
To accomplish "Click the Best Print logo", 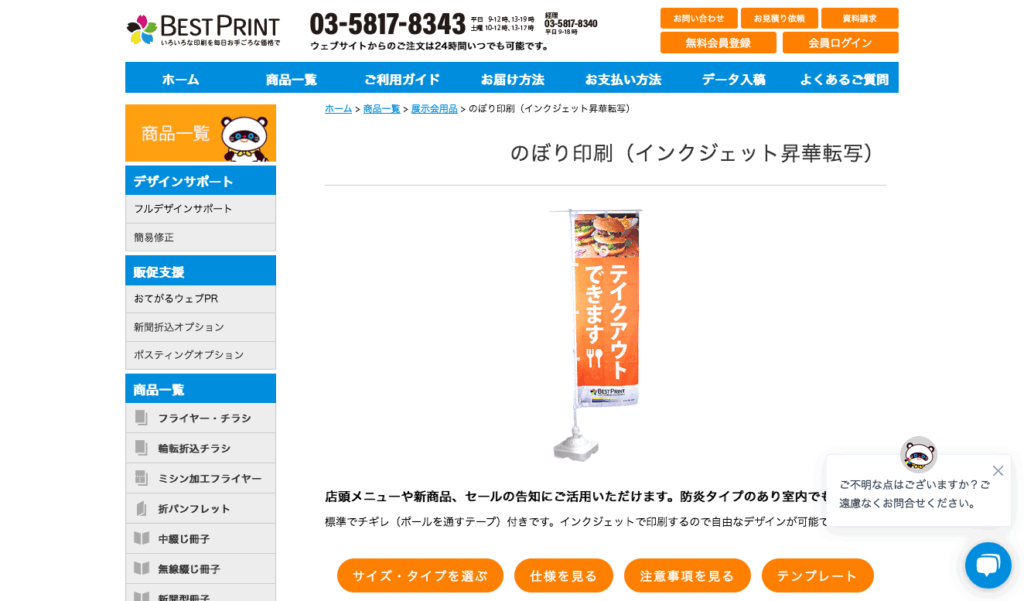I will coord(203,30).
